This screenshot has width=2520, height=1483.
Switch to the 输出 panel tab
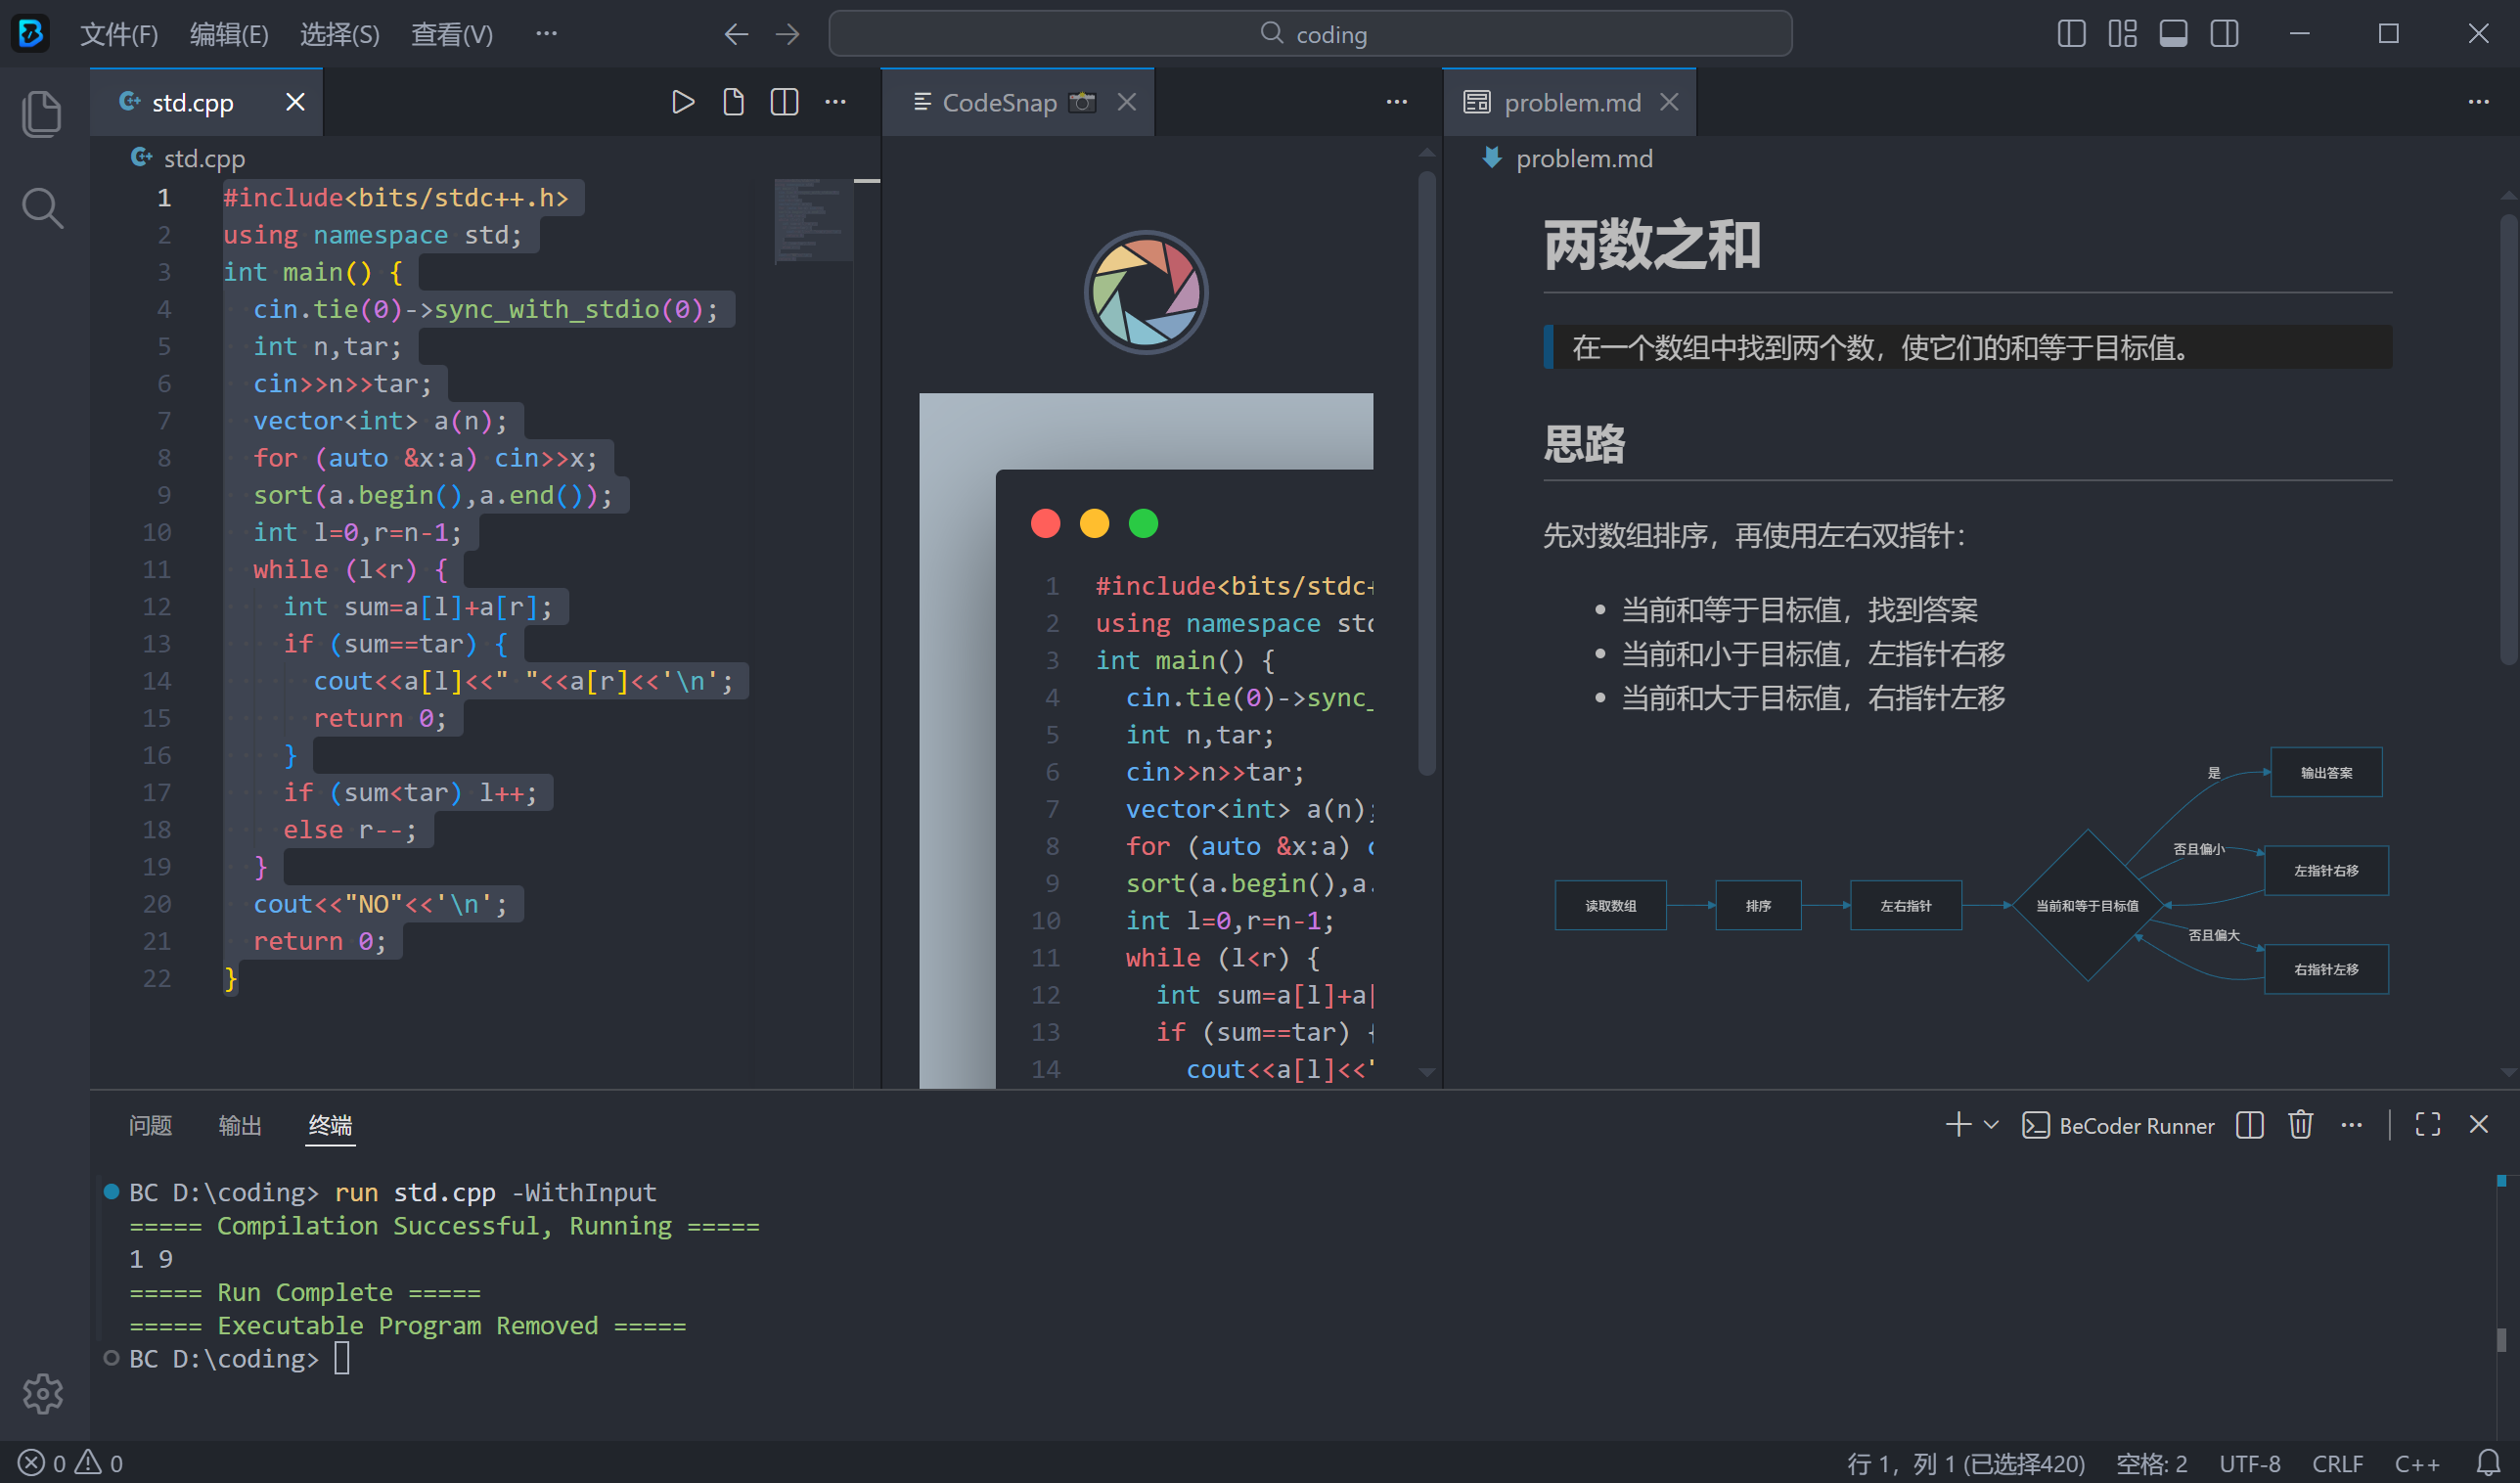point(240,1126)
